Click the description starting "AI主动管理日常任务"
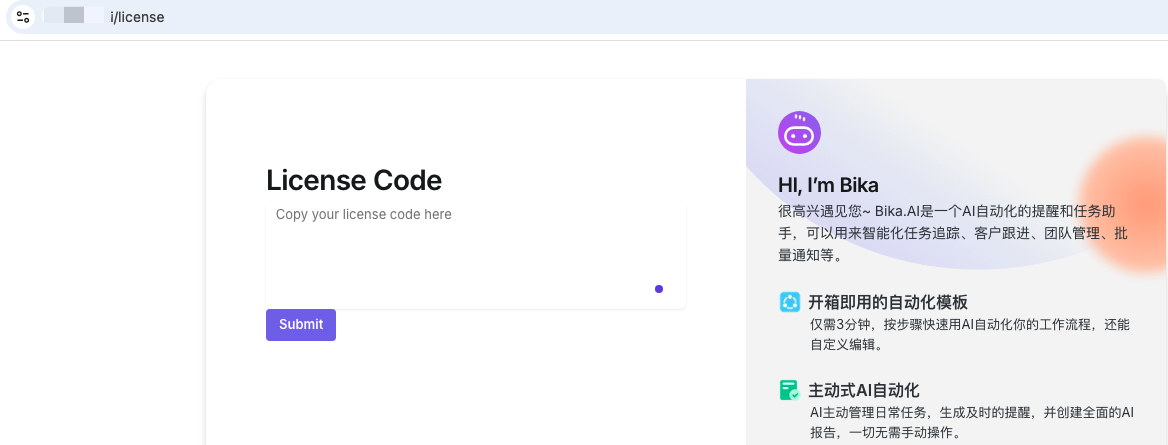The image size is (1168, 445). (972, 423)
